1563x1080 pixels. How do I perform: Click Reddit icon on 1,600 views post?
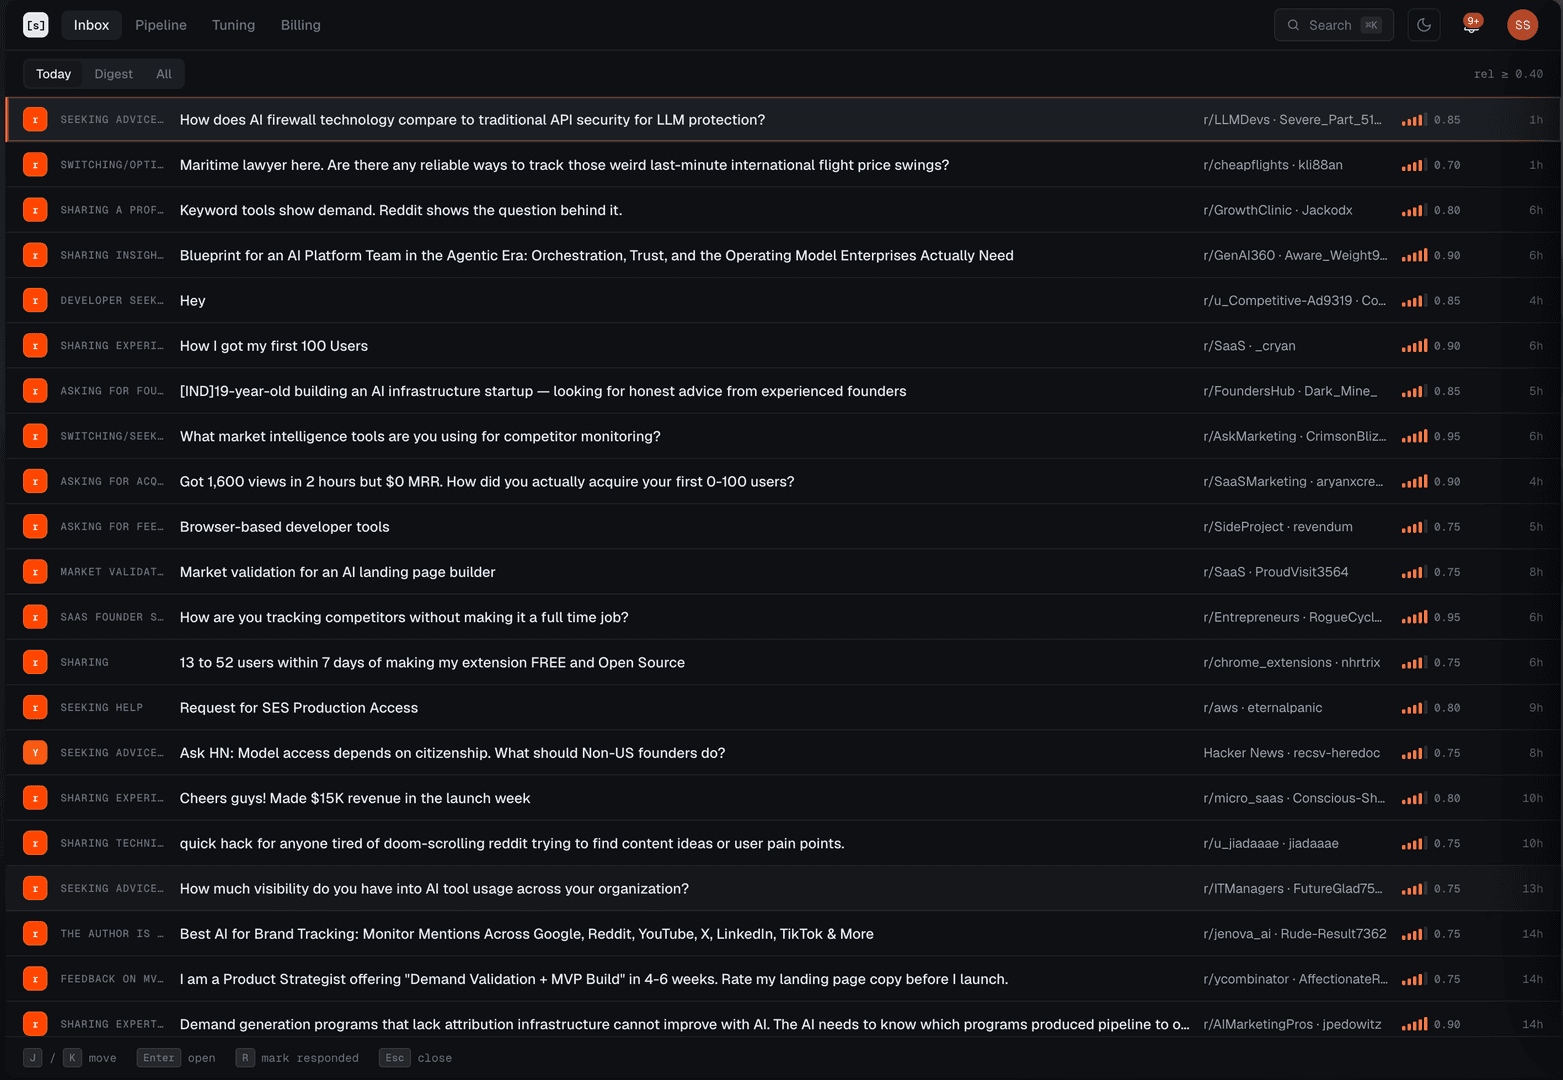[x=35, y=482]
